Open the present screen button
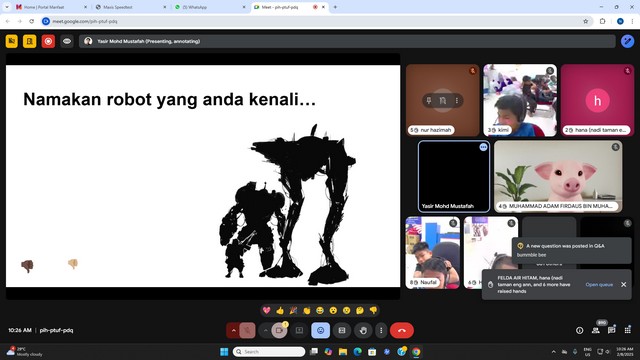The width and height of the screenshot is (640, 360). click(299, 330)
